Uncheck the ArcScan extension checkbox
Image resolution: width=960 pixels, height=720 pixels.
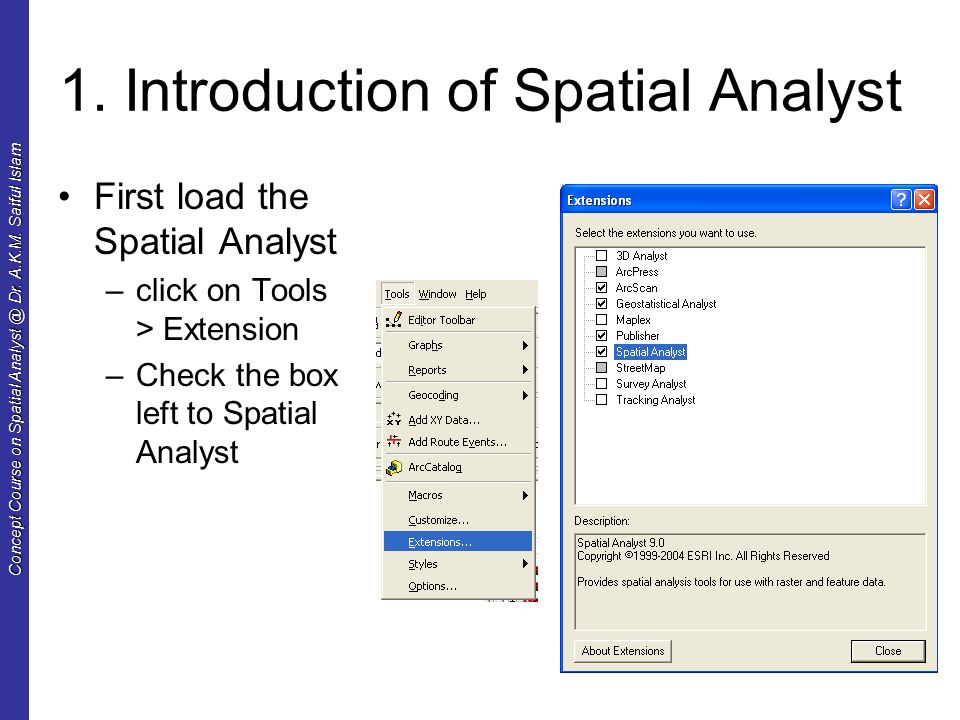tap(602, 287)
